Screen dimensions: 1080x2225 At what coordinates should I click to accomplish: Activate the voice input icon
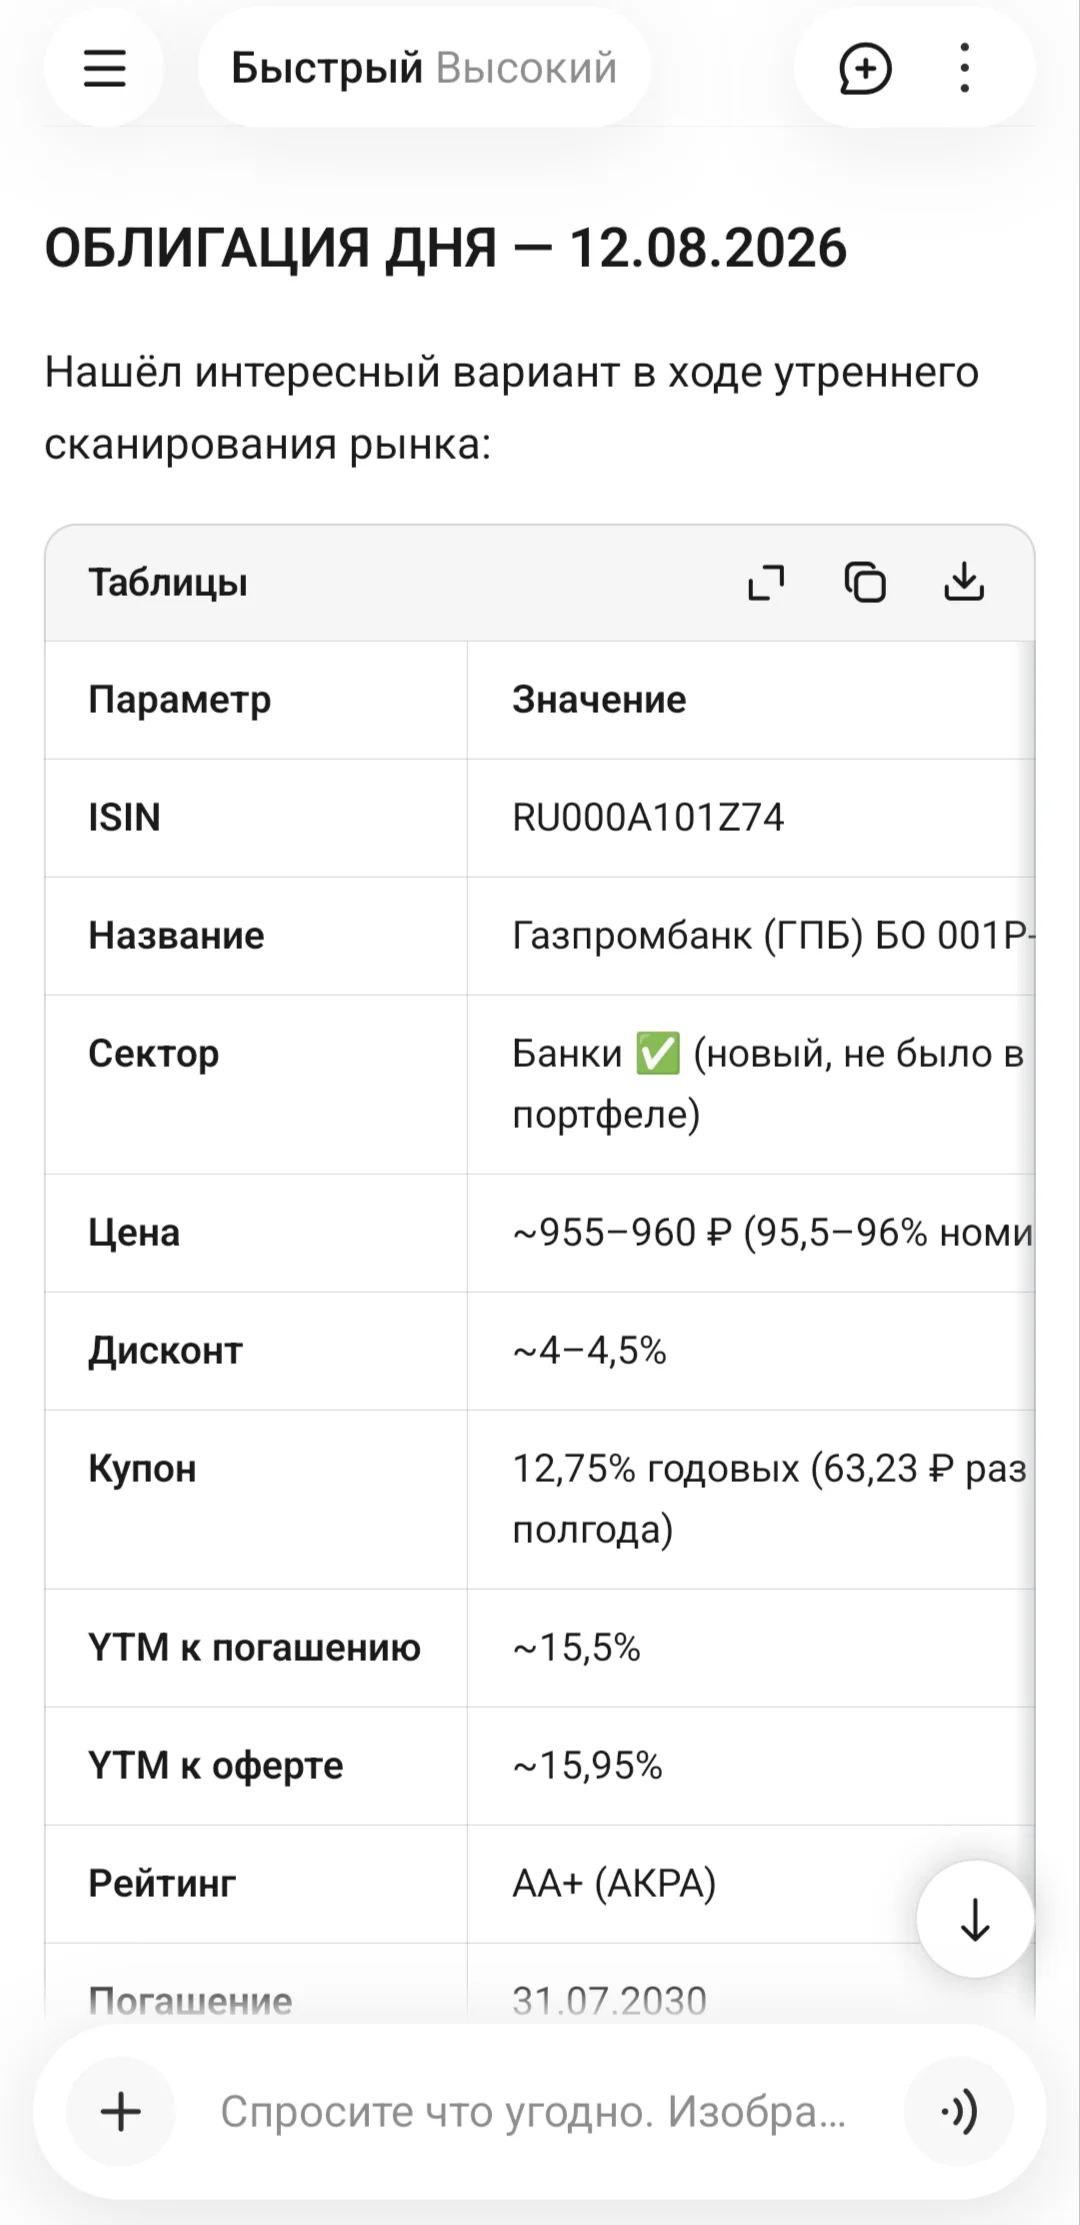click(x=958, y=2111)
